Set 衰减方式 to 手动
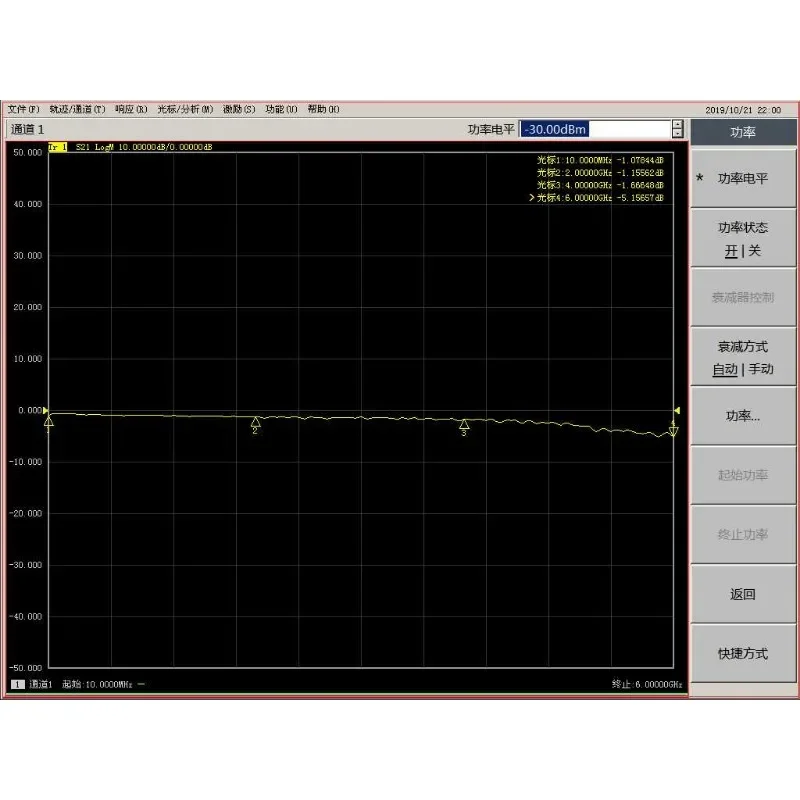Viewport: 800px width, 800px height. click(761, 369)
